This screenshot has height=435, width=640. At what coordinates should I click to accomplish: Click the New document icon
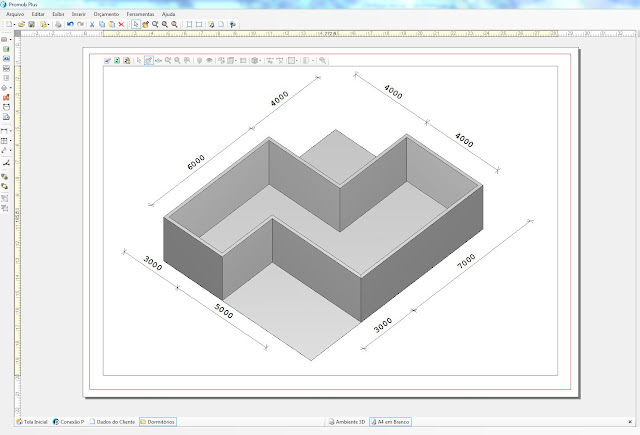[x=9, y=24]
